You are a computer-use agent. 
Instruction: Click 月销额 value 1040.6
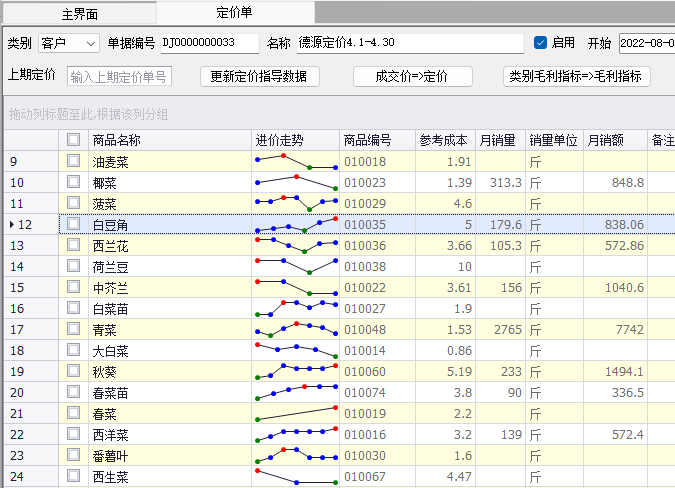pyautogui.click(x=625, y=287)
